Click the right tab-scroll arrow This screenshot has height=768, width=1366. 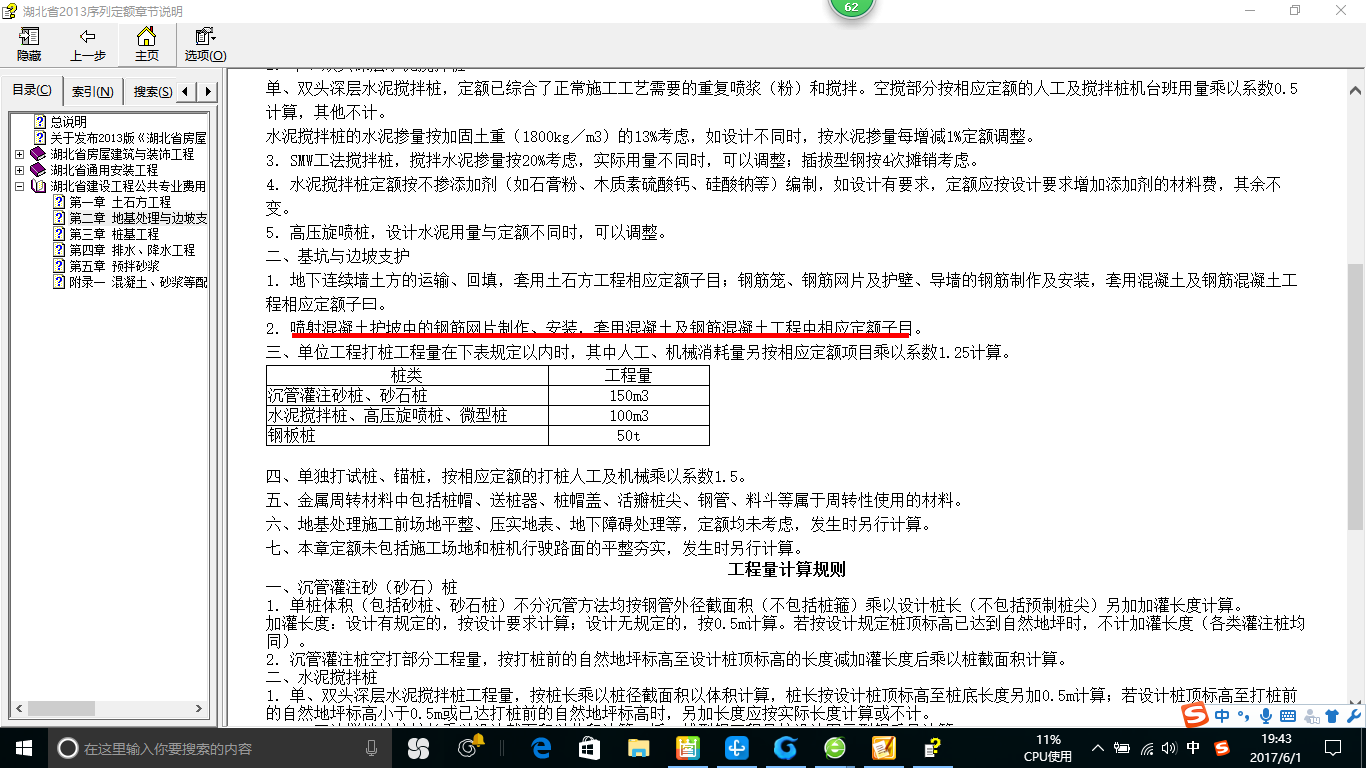tap(208, 91)
